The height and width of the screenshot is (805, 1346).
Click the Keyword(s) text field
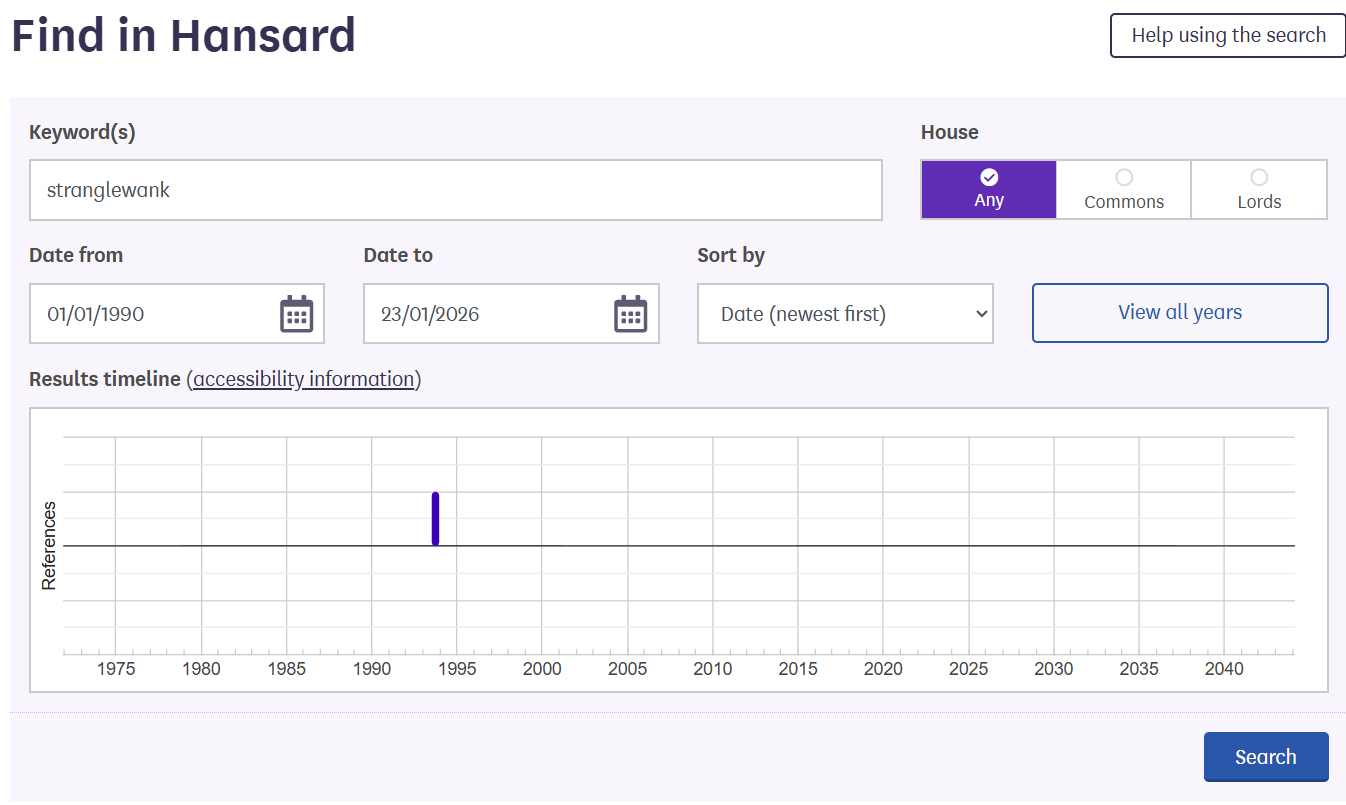pyautogui.click(x=455, y=190)
